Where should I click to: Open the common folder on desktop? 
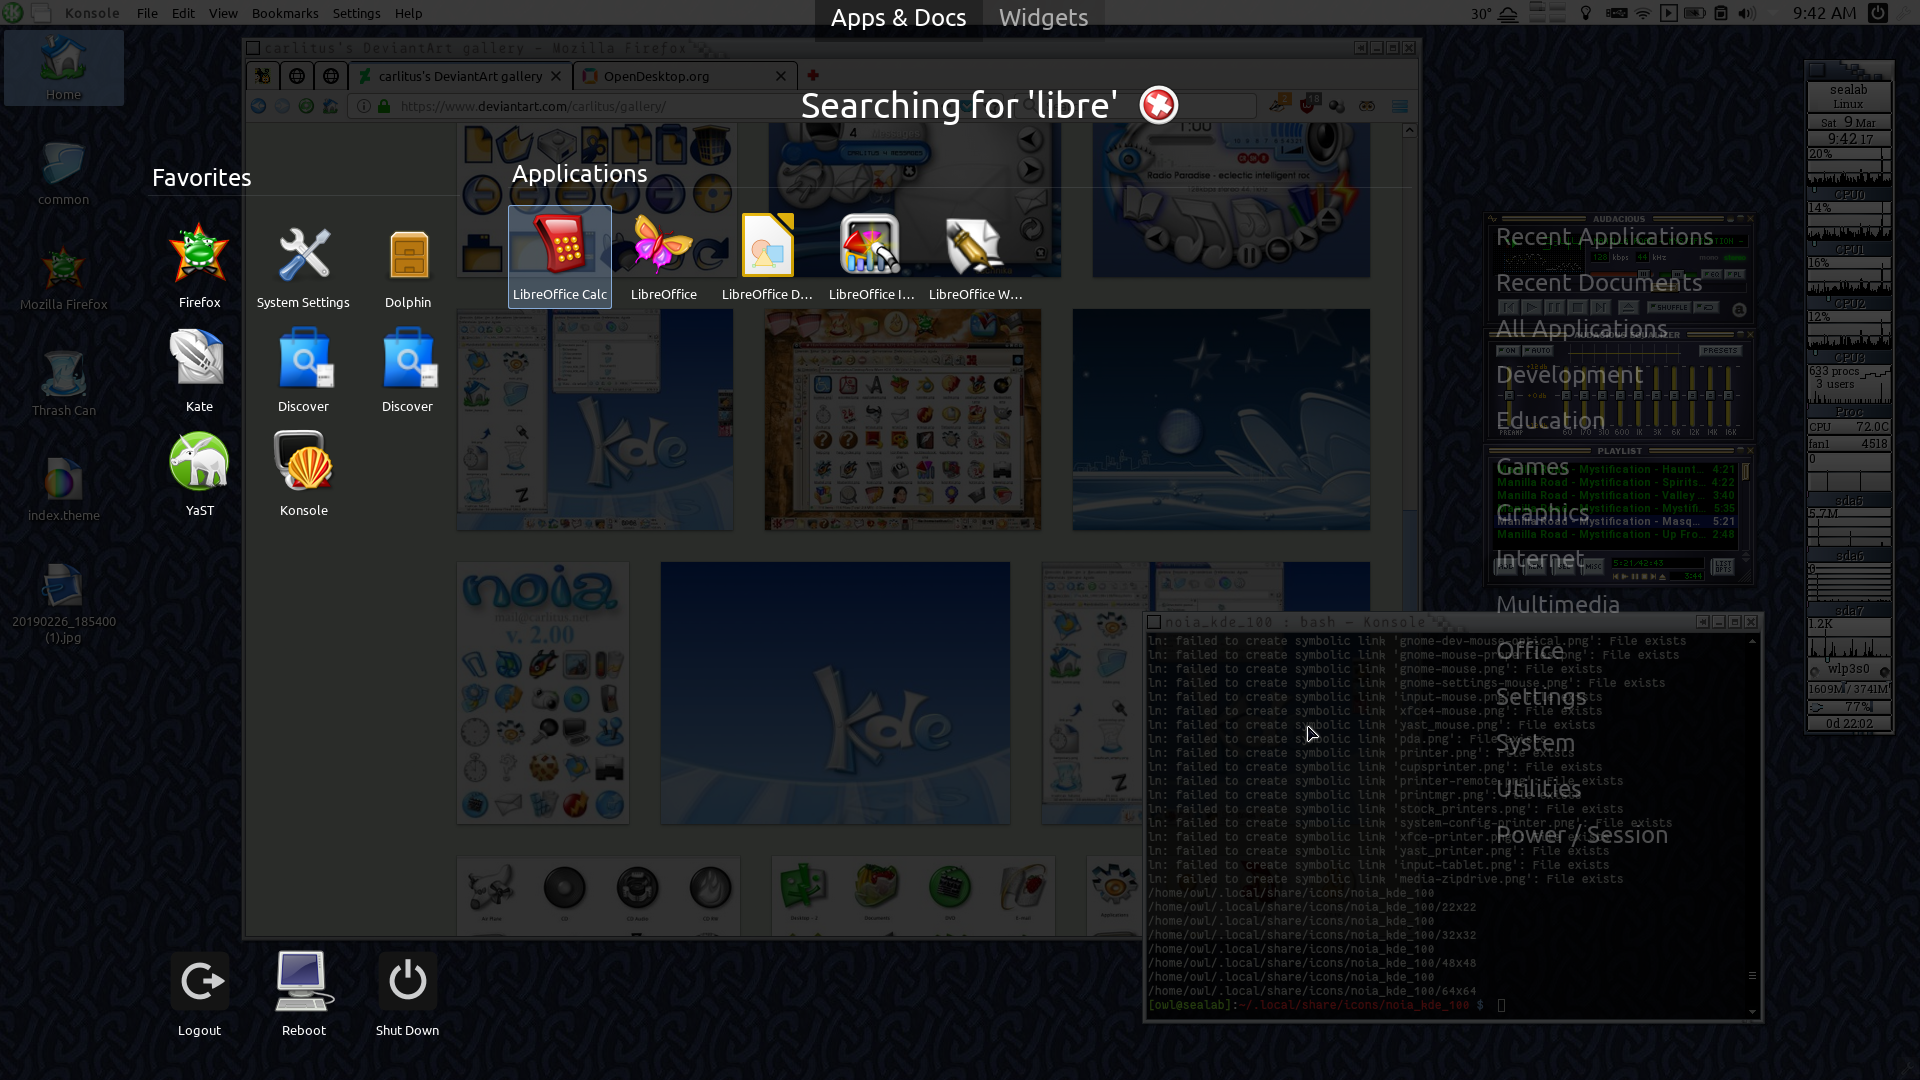(63, 172)
